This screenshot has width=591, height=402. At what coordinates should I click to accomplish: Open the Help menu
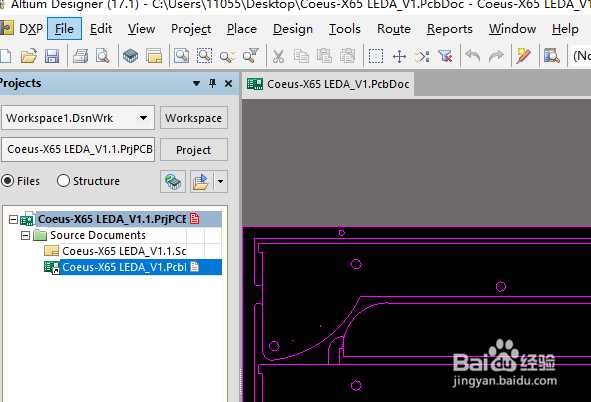pyautogui.click(x=565, y=29)
